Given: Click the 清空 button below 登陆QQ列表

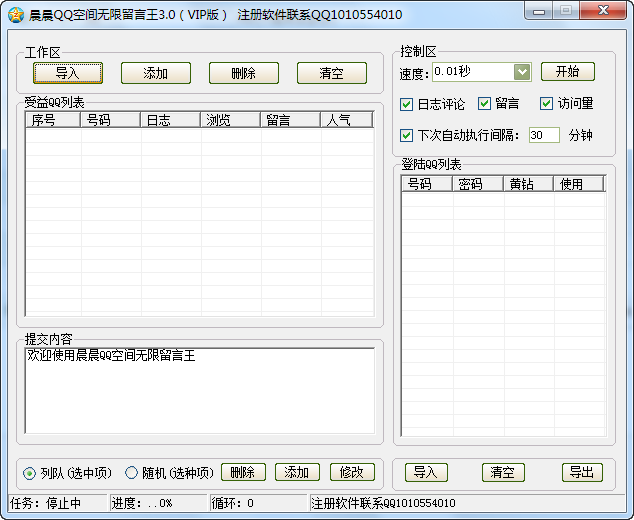Looking at the screenshot, I should [503, 472].
